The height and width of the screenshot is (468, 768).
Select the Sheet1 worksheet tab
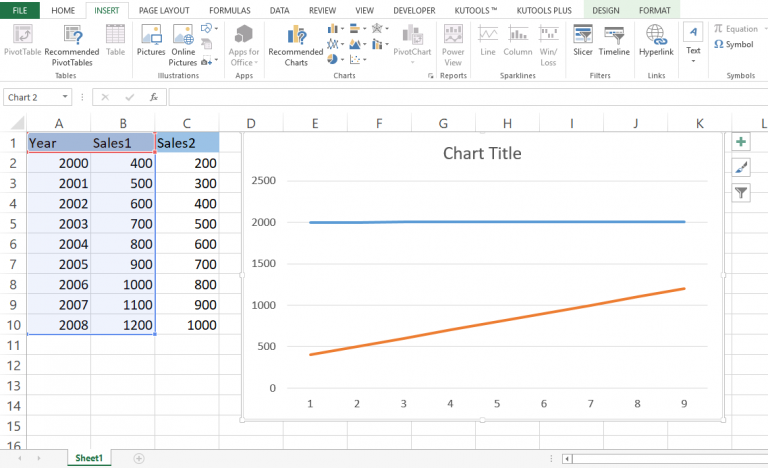[x=89, y=458]
